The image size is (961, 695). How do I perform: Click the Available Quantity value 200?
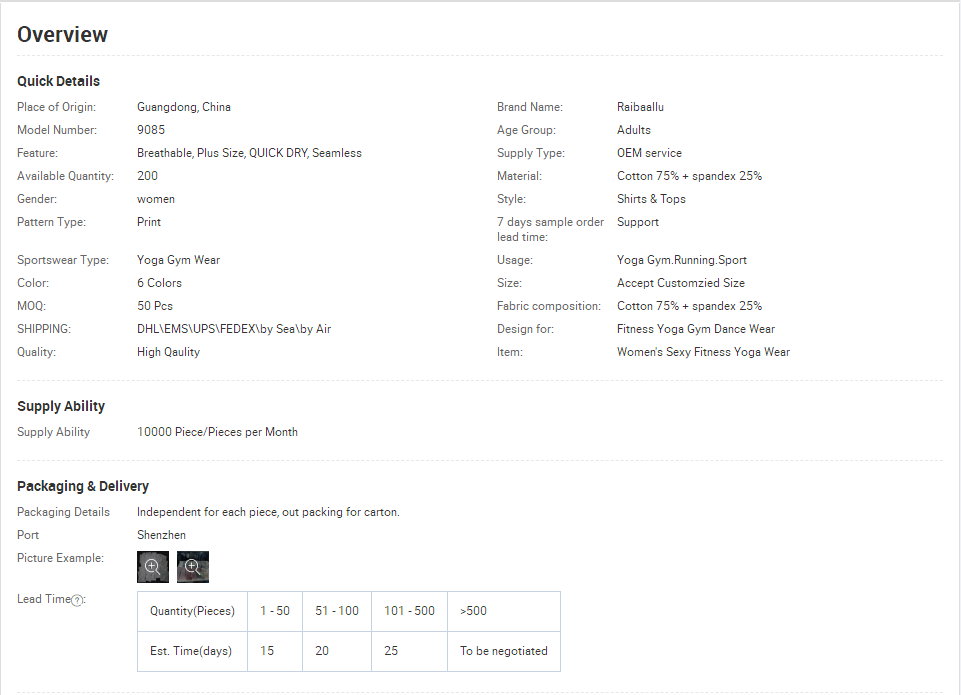147,176
